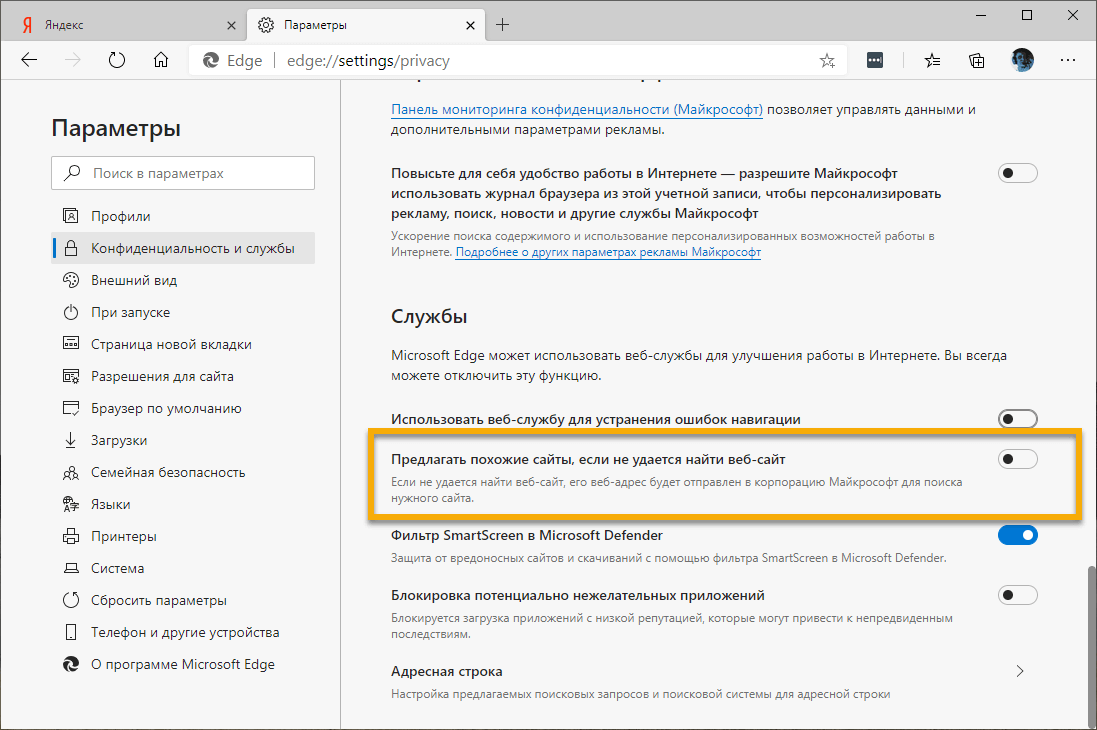Viewport: 1097px width, 730px height.
Task: Click the Поиск в параметрах search field
Action: pyautogui.click(x=183, y=173)
